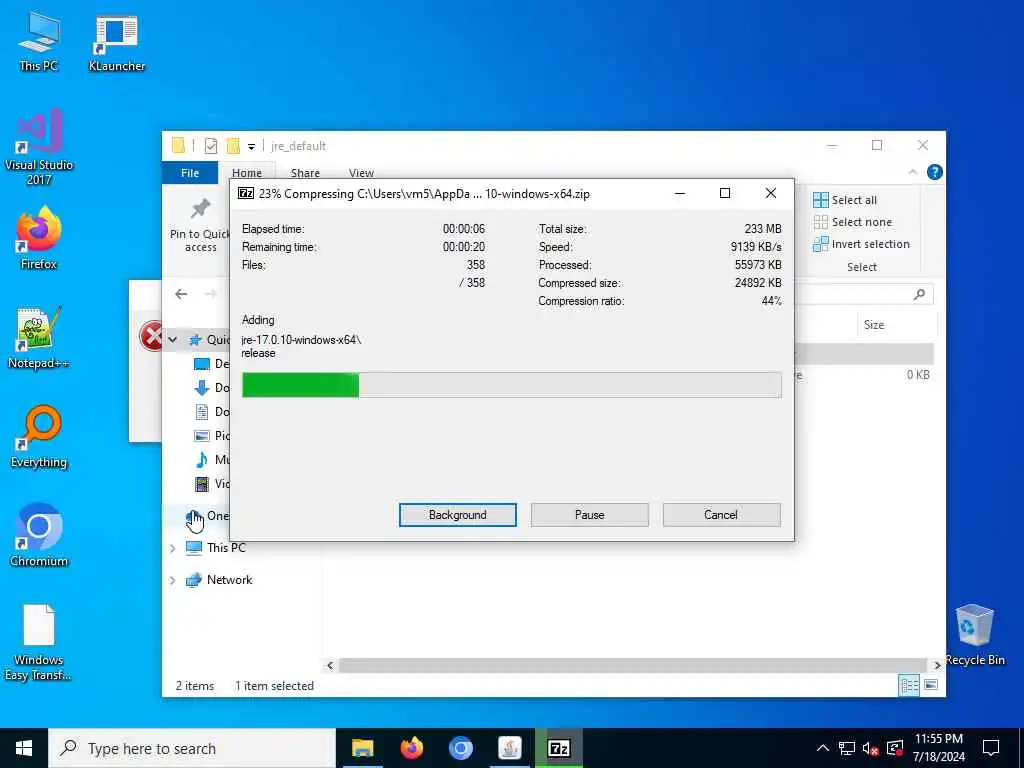
Task: Open the File menu in Explorer
Action: (190, 173)
